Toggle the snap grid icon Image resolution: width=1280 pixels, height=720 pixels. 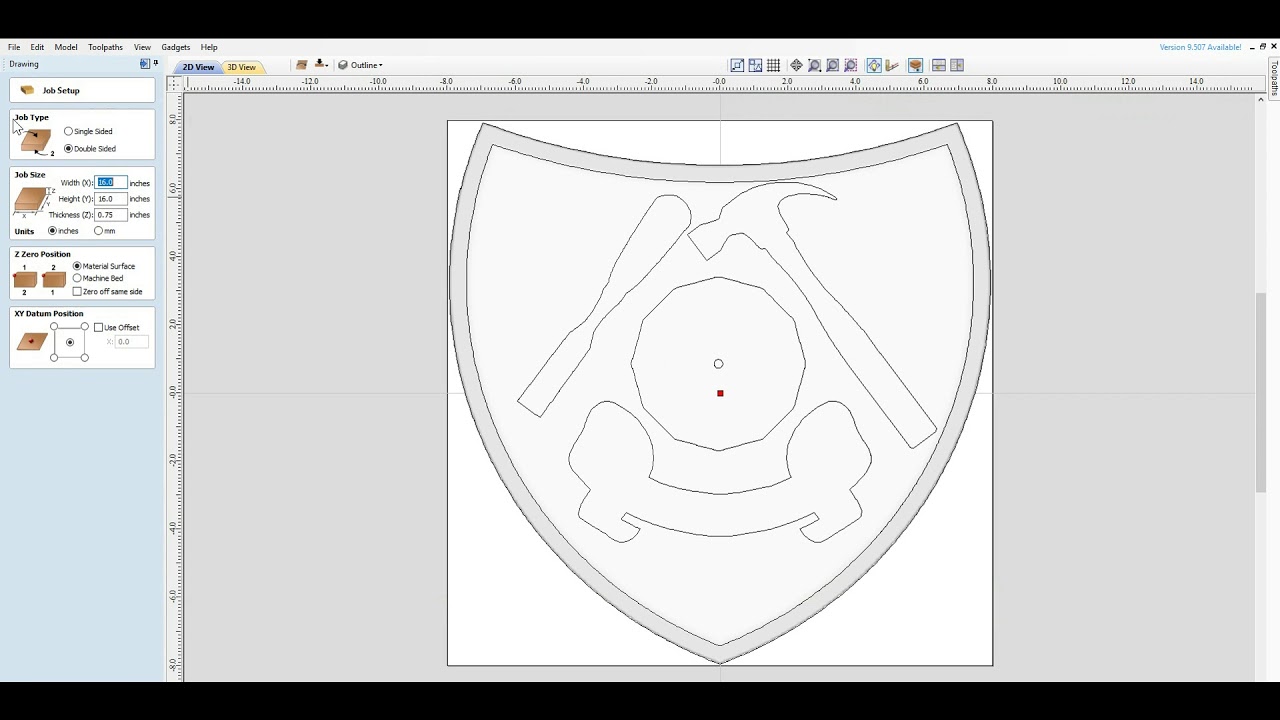tap(773, 65)
